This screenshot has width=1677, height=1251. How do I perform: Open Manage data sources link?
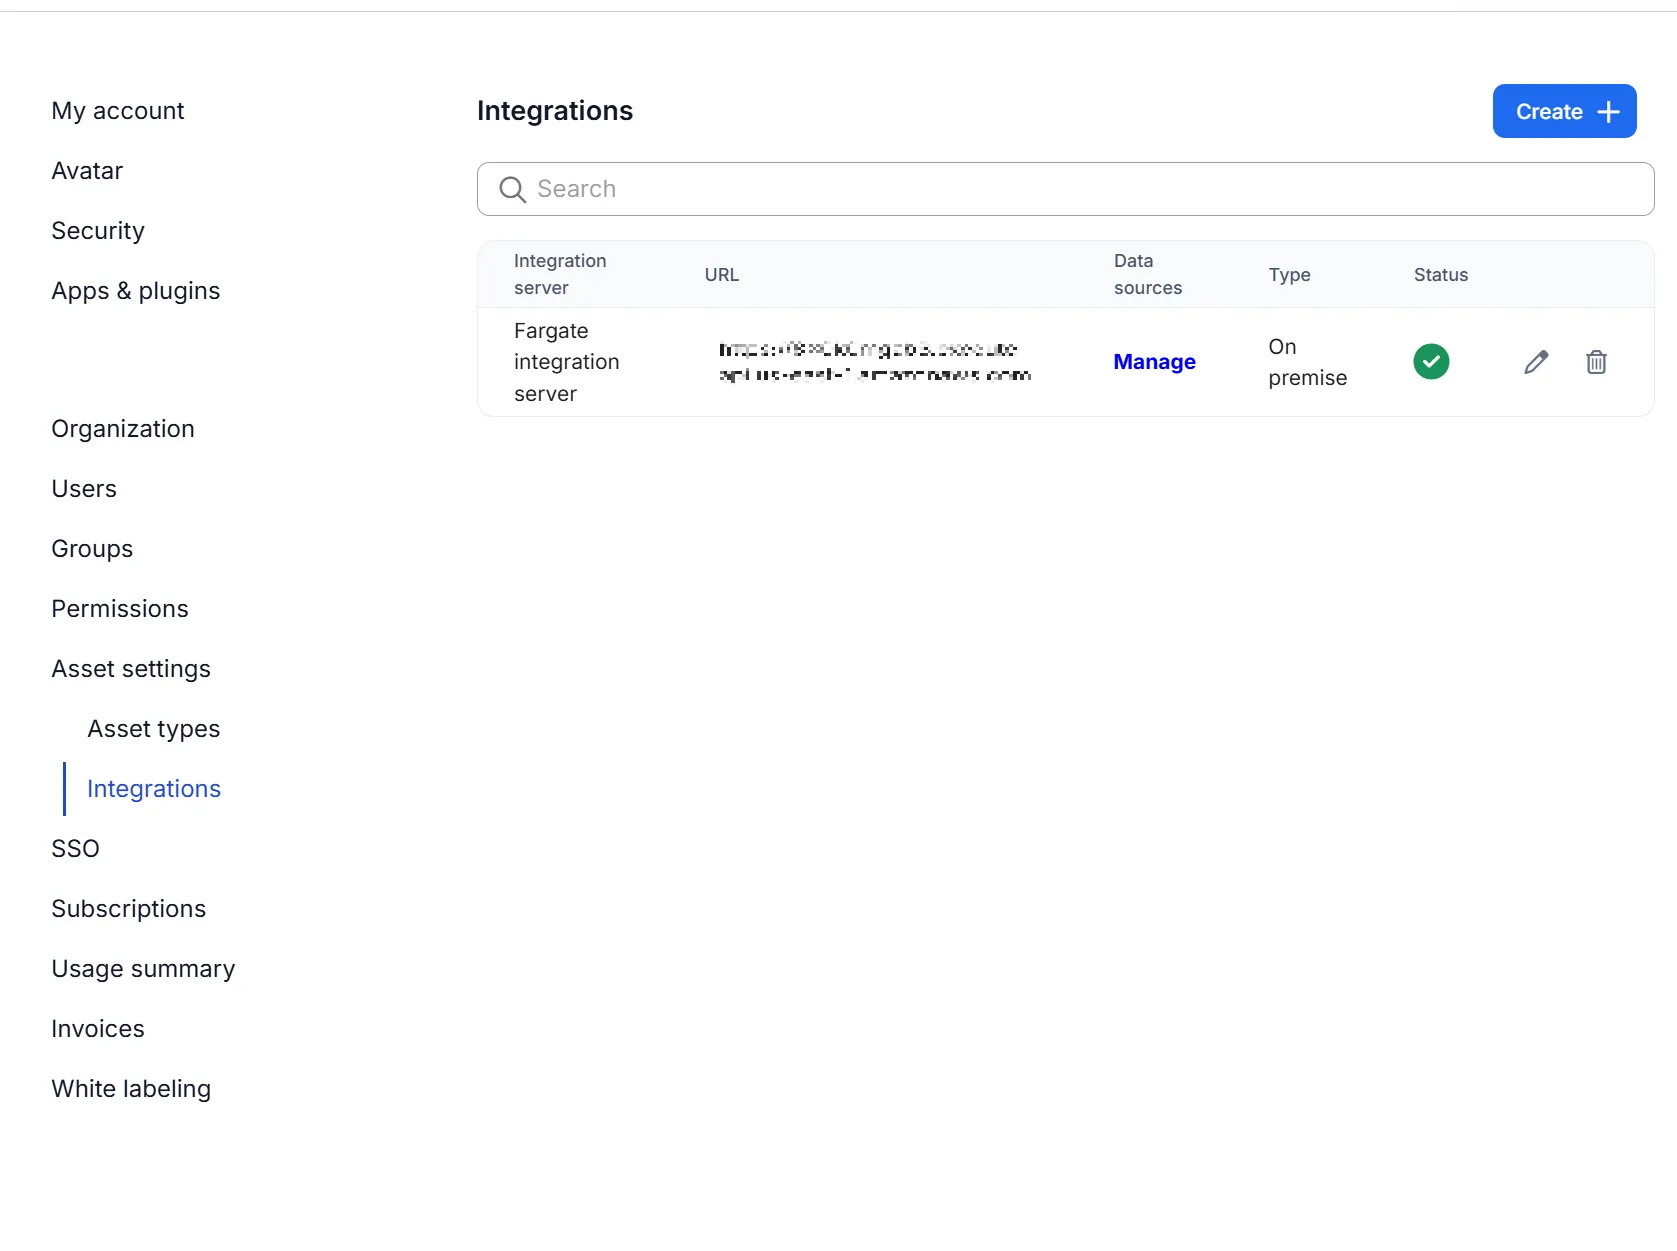point(1154,362)
